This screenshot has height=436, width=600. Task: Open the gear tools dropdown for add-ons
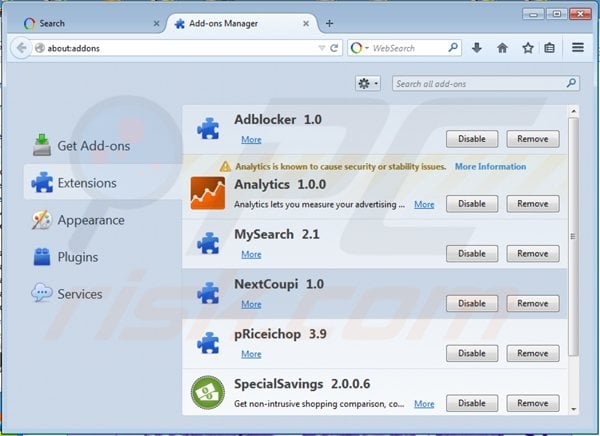[x=368, y=83]
